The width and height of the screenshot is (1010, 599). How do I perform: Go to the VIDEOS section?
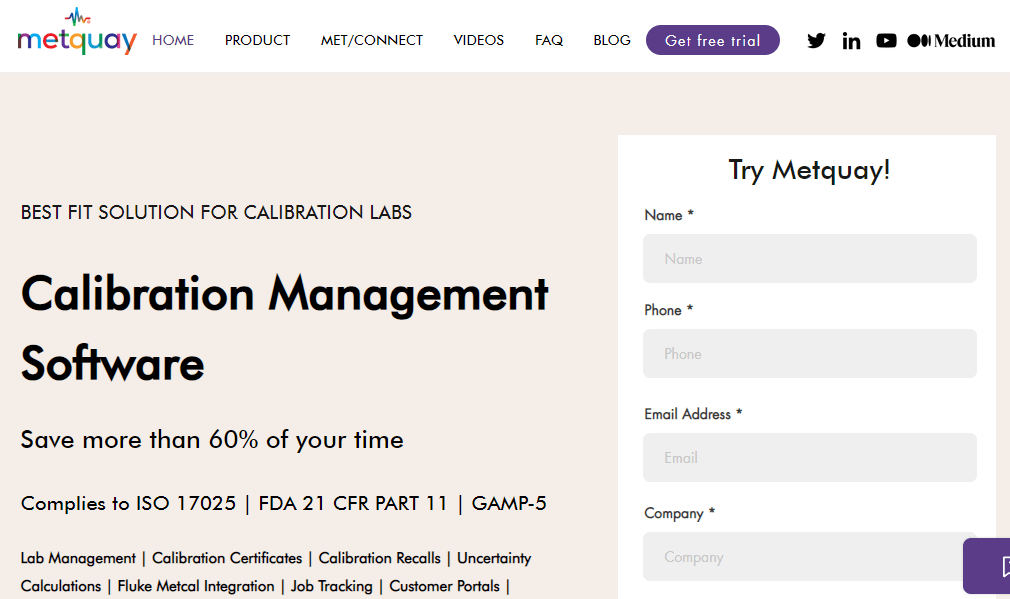[478, 40]
